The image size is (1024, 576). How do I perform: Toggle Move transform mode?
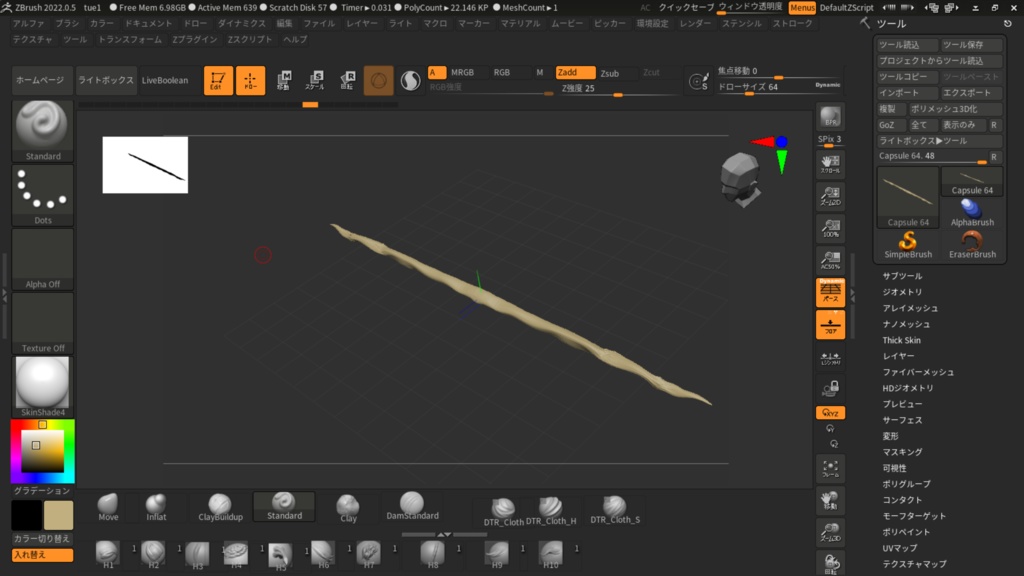283,80
